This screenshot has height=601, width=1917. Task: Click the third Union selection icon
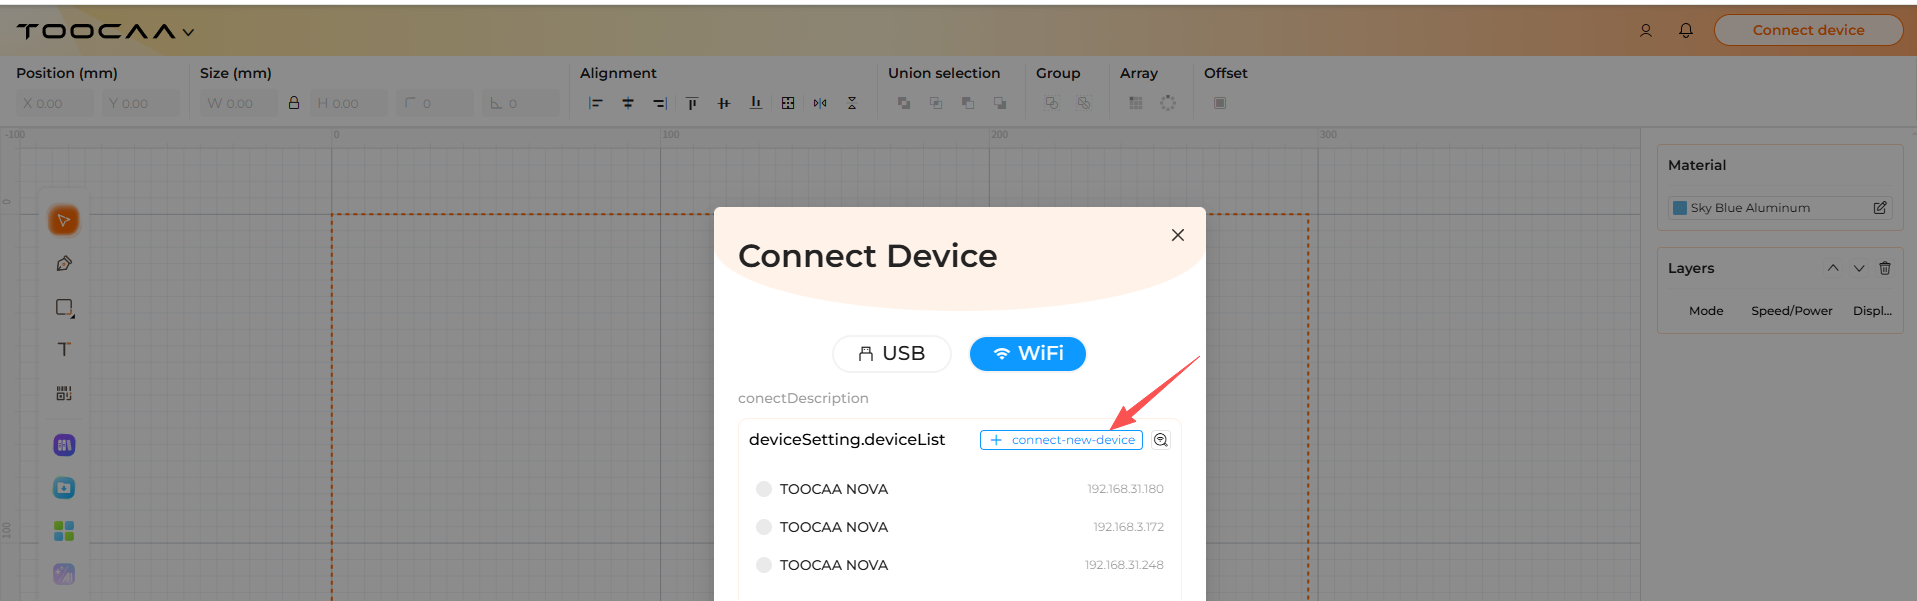(968, 103)
